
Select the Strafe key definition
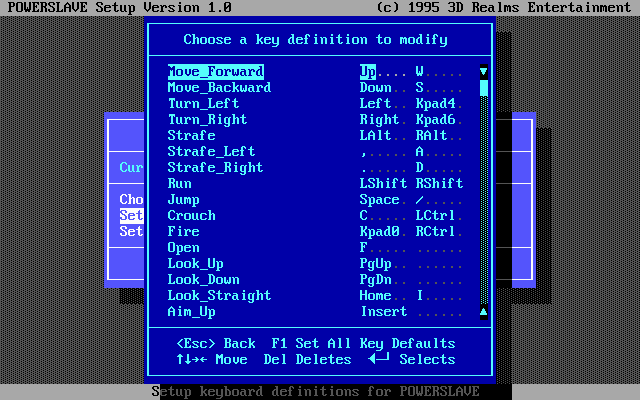coord(191,136)
